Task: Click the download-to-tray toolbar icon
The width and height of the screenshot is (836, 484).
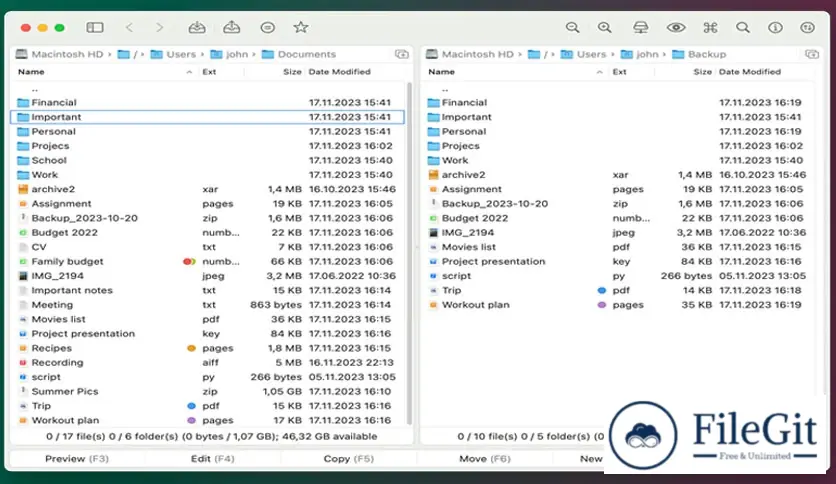Action: tap(197, 27)
